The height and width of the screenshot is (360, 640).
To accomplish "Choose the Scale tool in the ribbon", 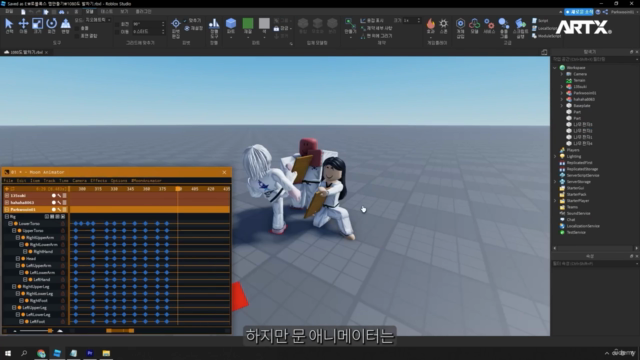I will pyautogui.click(x=38, y=26).
